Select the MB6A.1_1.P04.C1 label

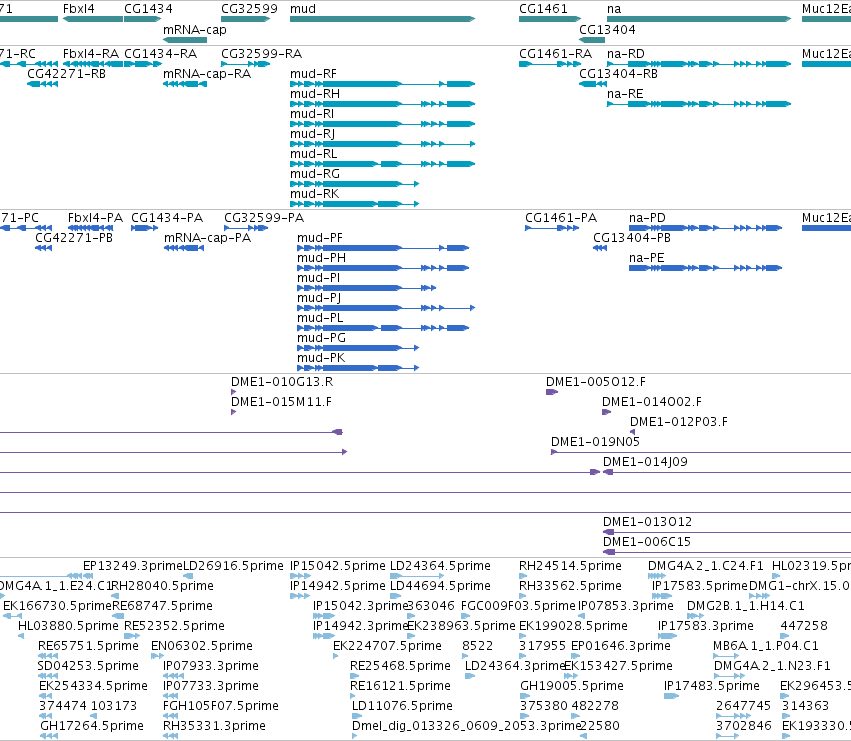tap(766, 646)
